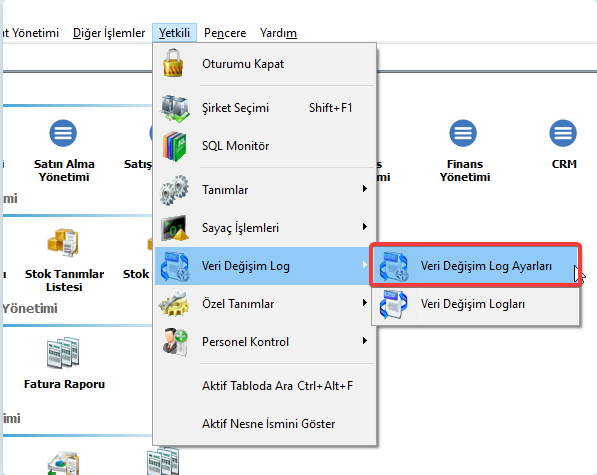
Task: Expand the Tanımlar submenu arrow
Action: pyautogui.click(x=364, y=189)
